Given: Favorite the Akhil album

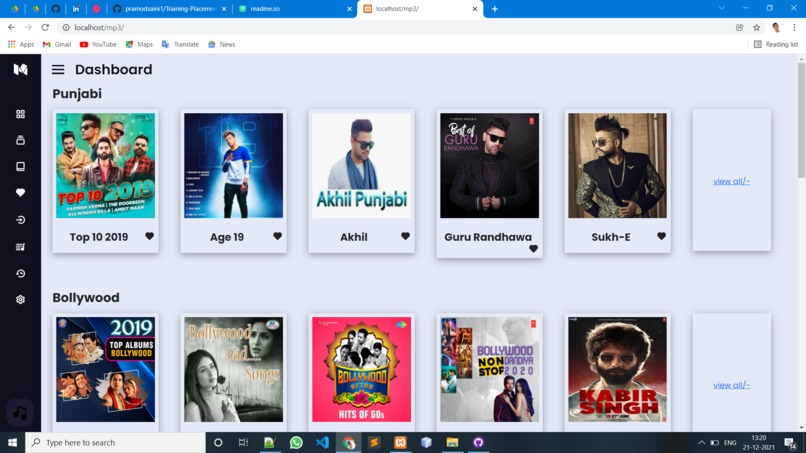Looking at the screenshot, I should click(x=406, y=236).
